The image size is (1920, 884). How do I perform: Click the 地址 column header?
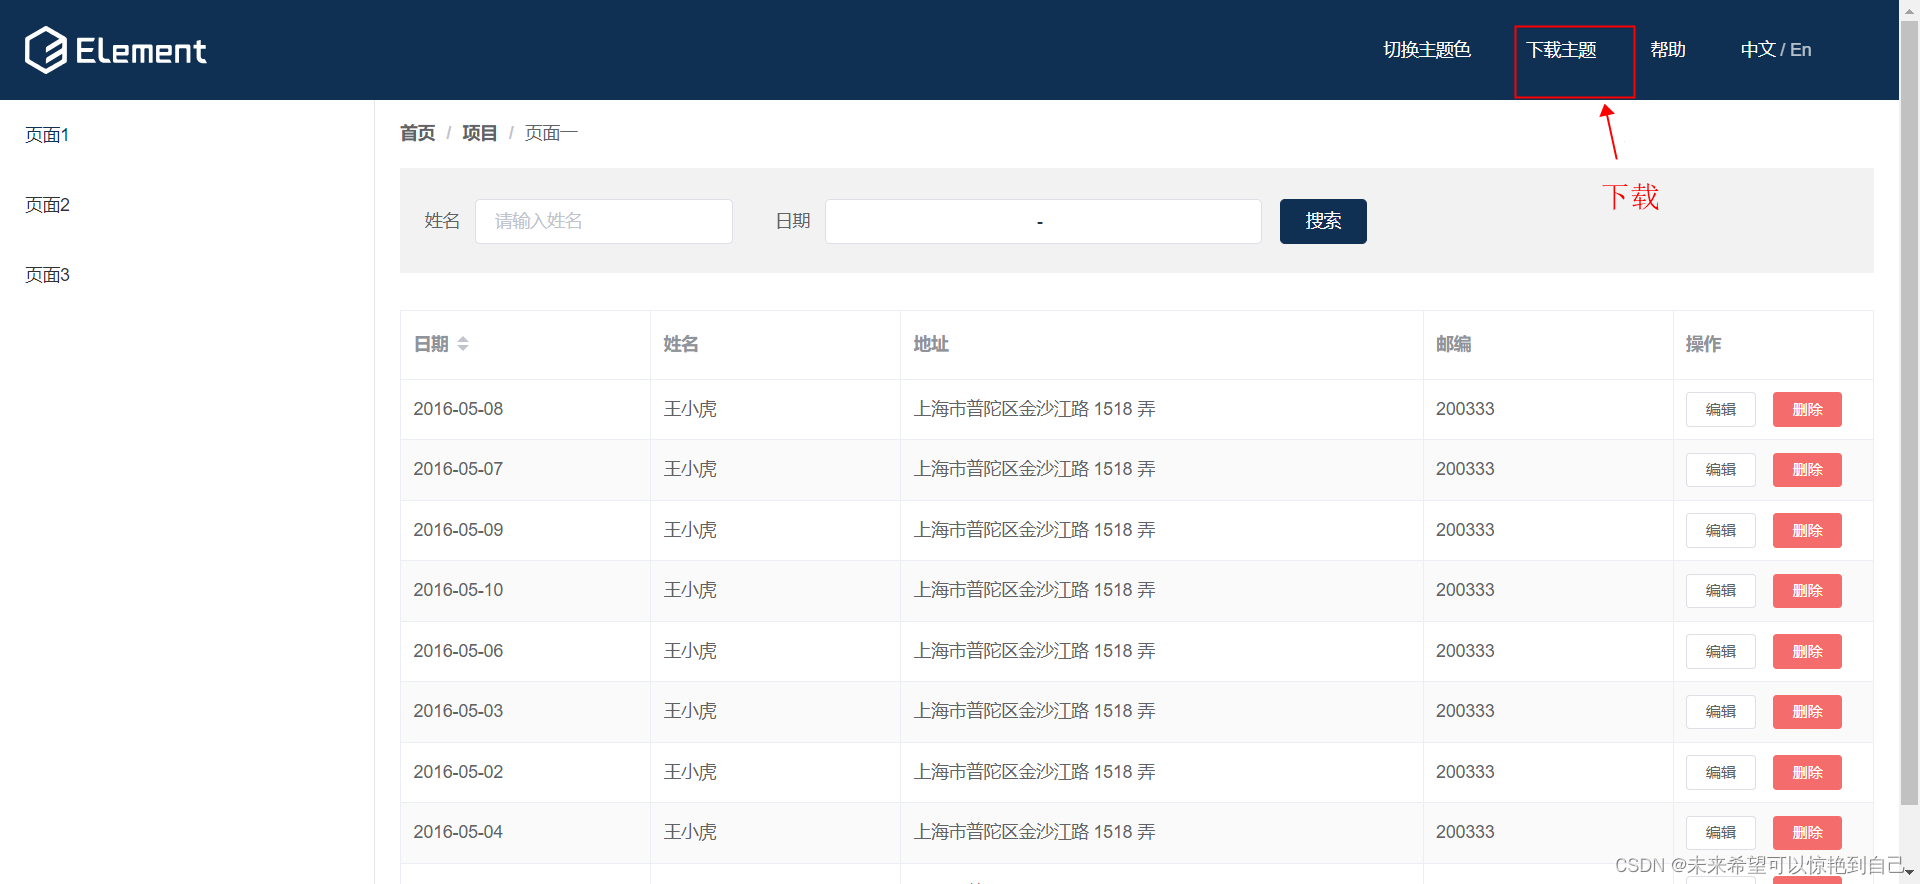tap(931, 344)
